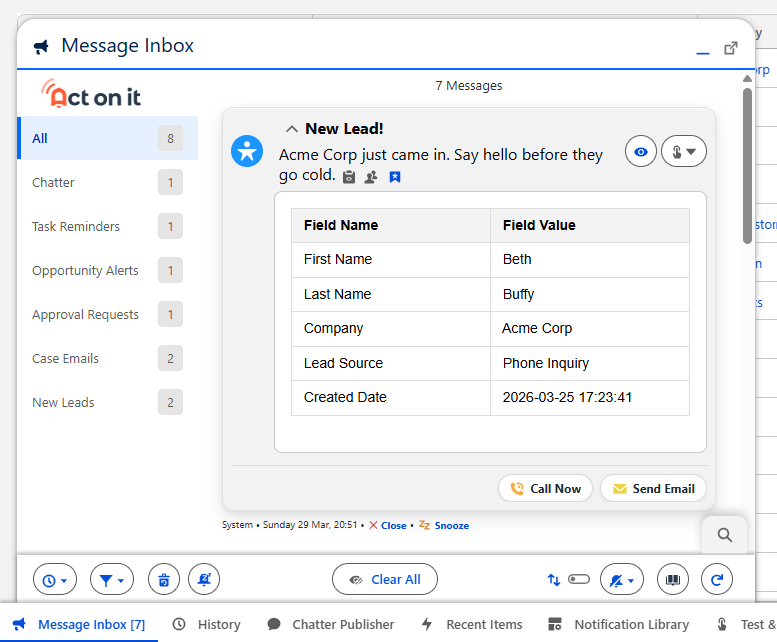Open the Chatter Publisher utility tab
Viewport: 777px width, 642px height.
[x=331, y=624]
